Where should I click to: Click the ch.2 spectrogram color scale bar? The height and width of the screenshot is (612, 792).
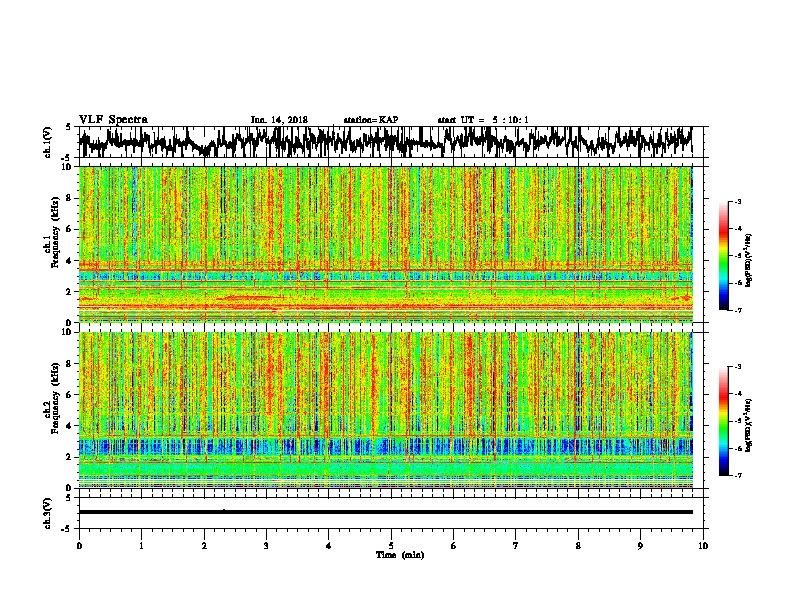point(723,421)
